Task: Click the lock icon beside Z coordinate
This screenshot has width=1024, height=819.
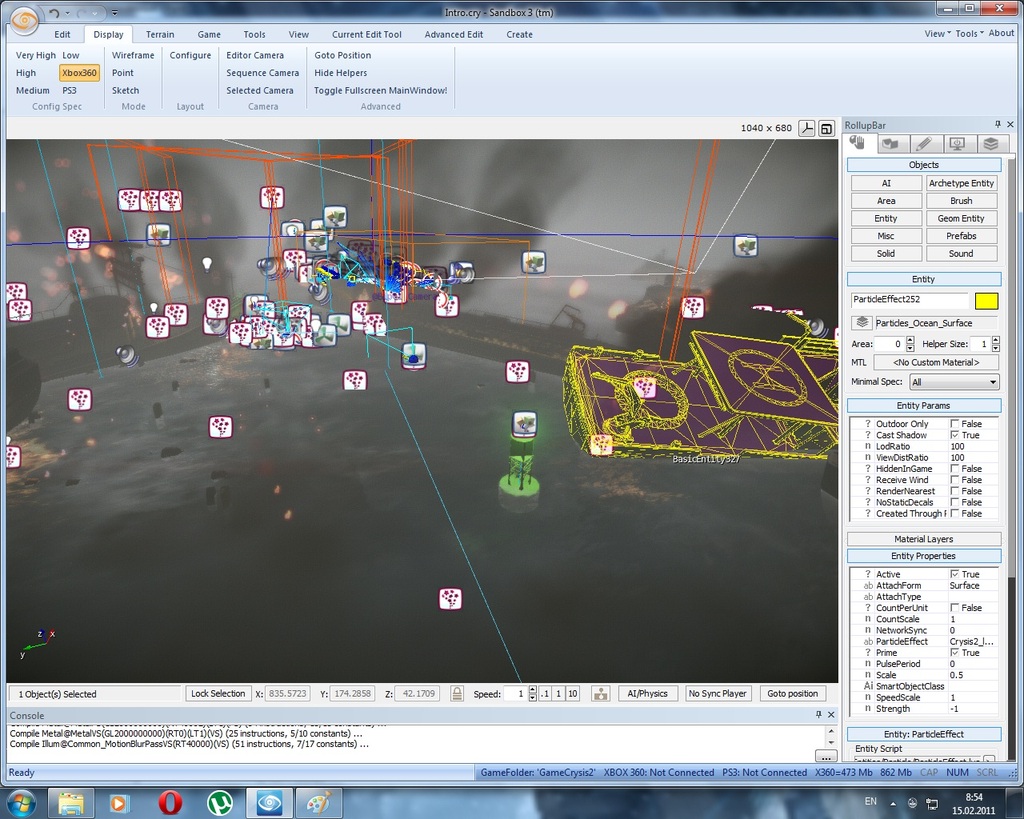Action: point(457,694)
